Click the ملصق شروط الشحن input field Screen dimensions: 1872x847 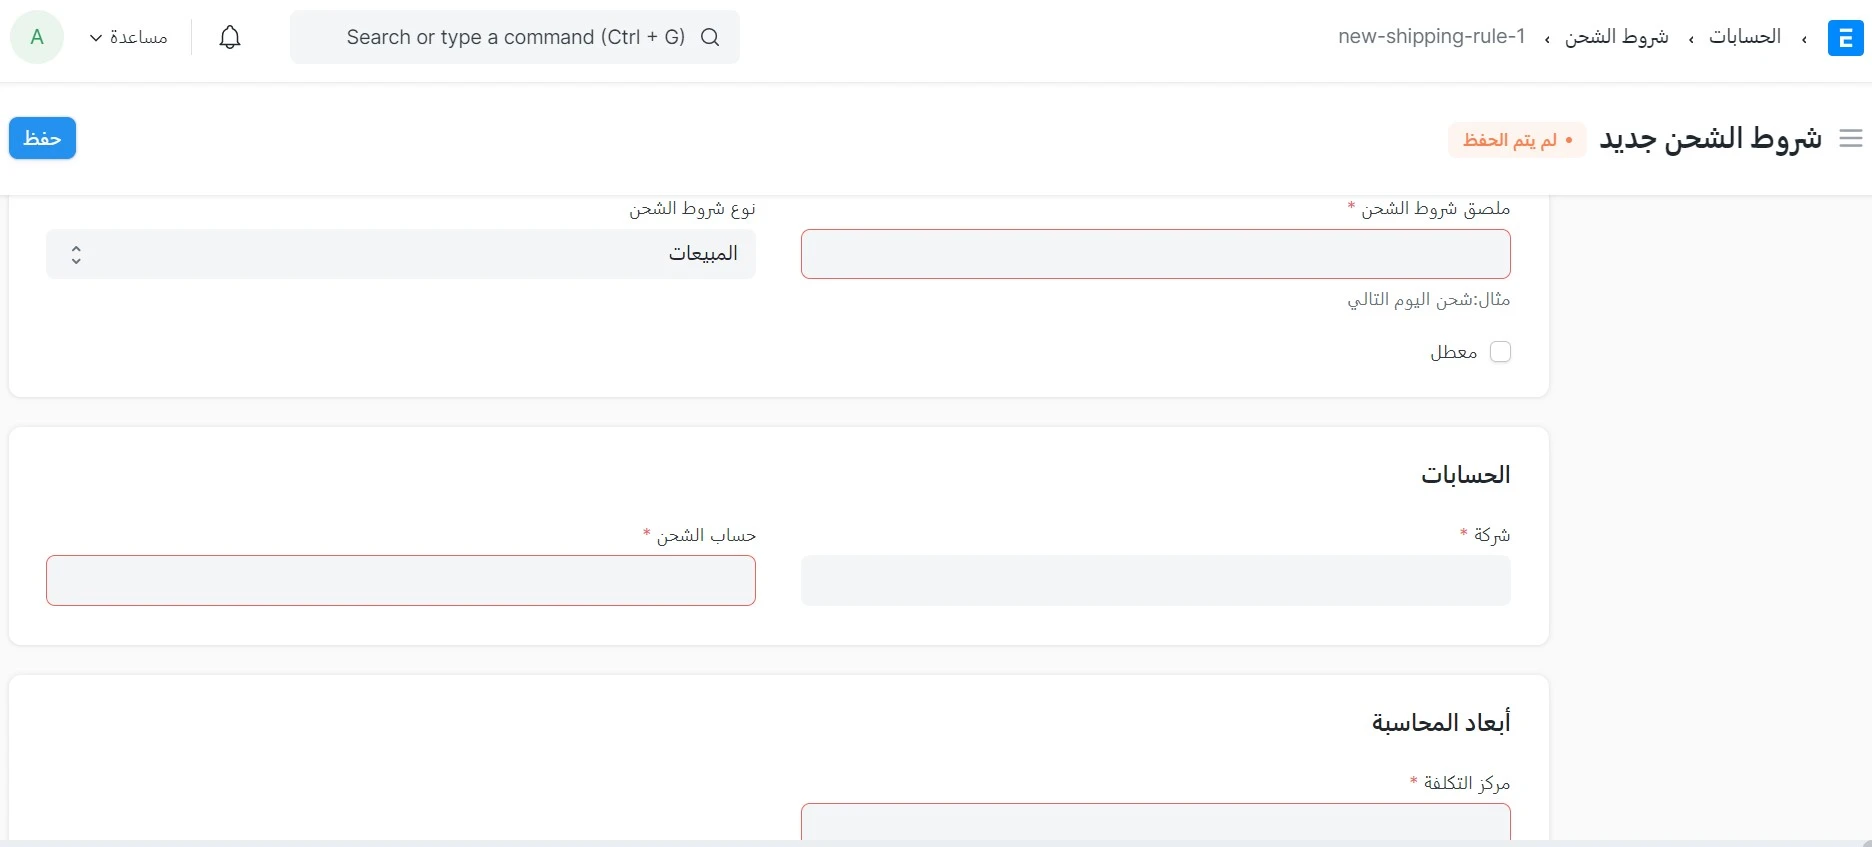click(1156, 254)
